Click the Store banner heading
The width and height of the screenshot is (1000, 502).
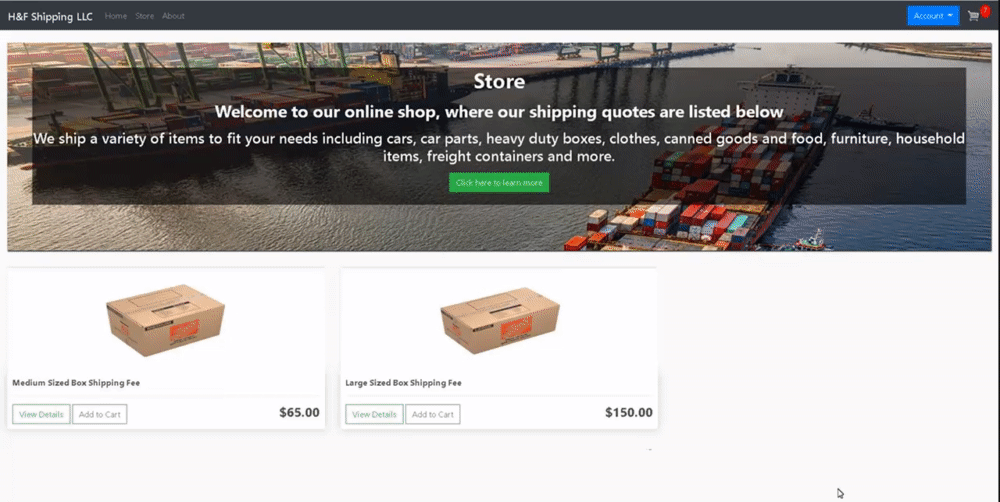tap(499, 81)
